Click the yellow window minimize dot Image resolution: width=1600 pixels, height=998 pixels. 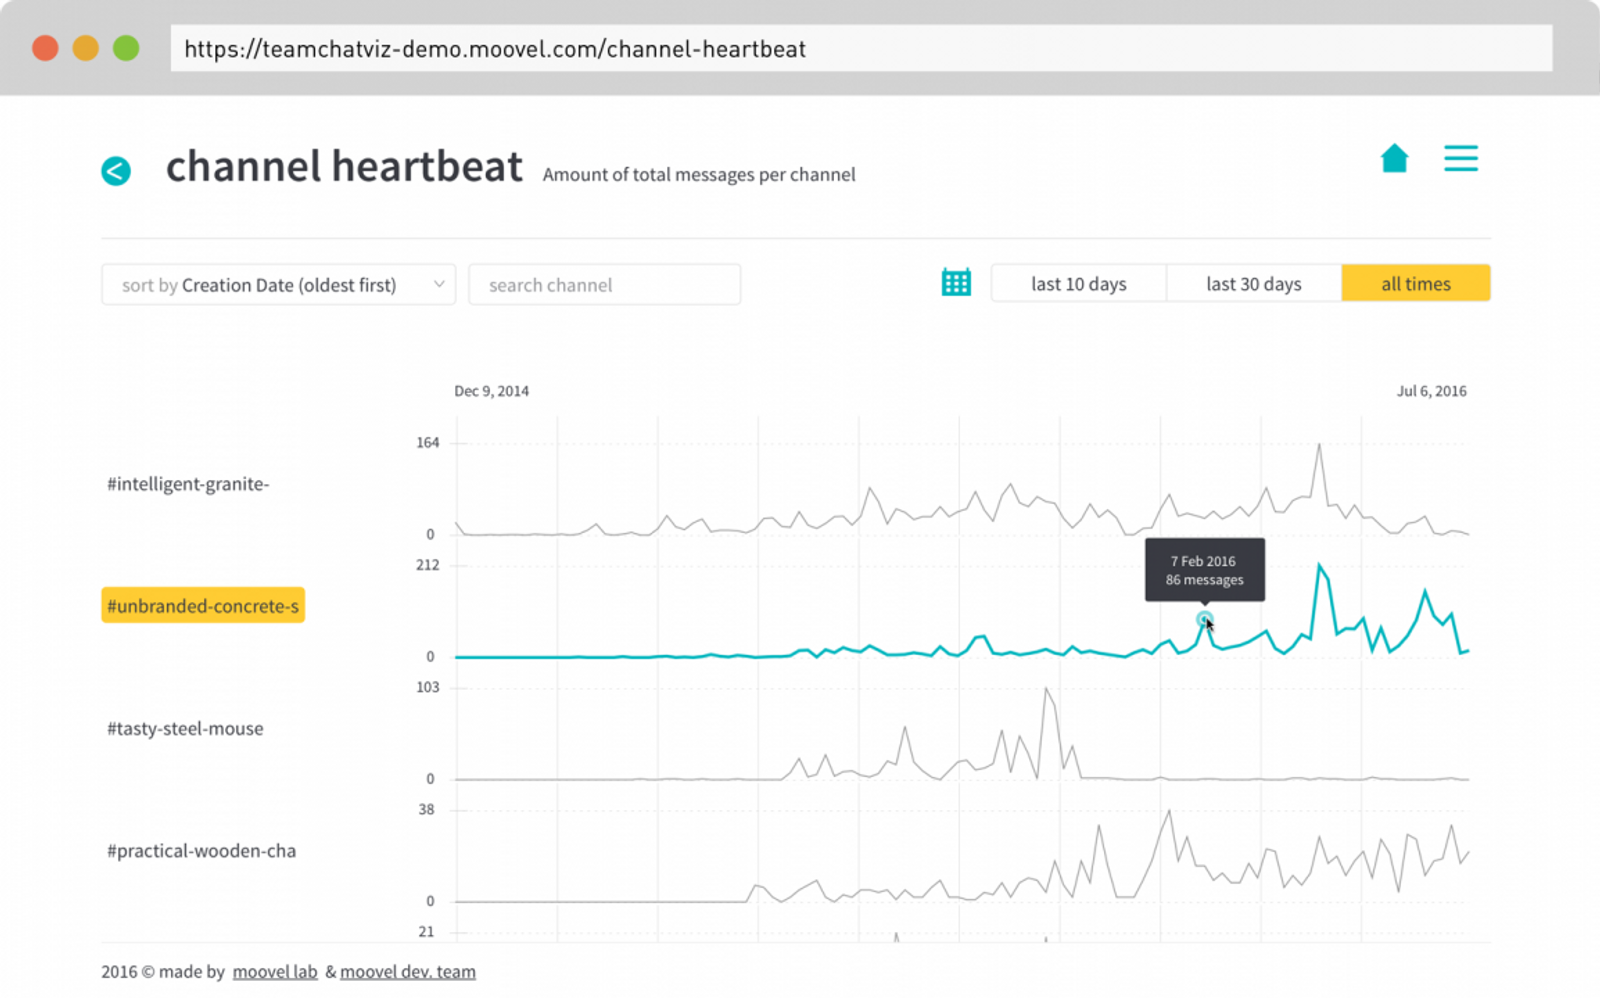[x=86, y=48]
